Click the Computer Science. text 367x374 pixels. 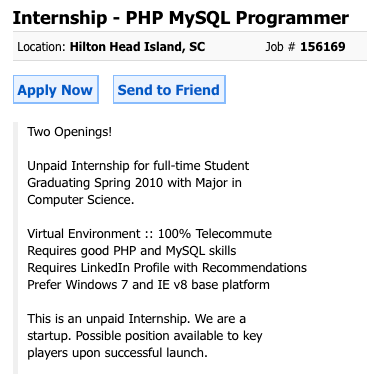(81, 200)
